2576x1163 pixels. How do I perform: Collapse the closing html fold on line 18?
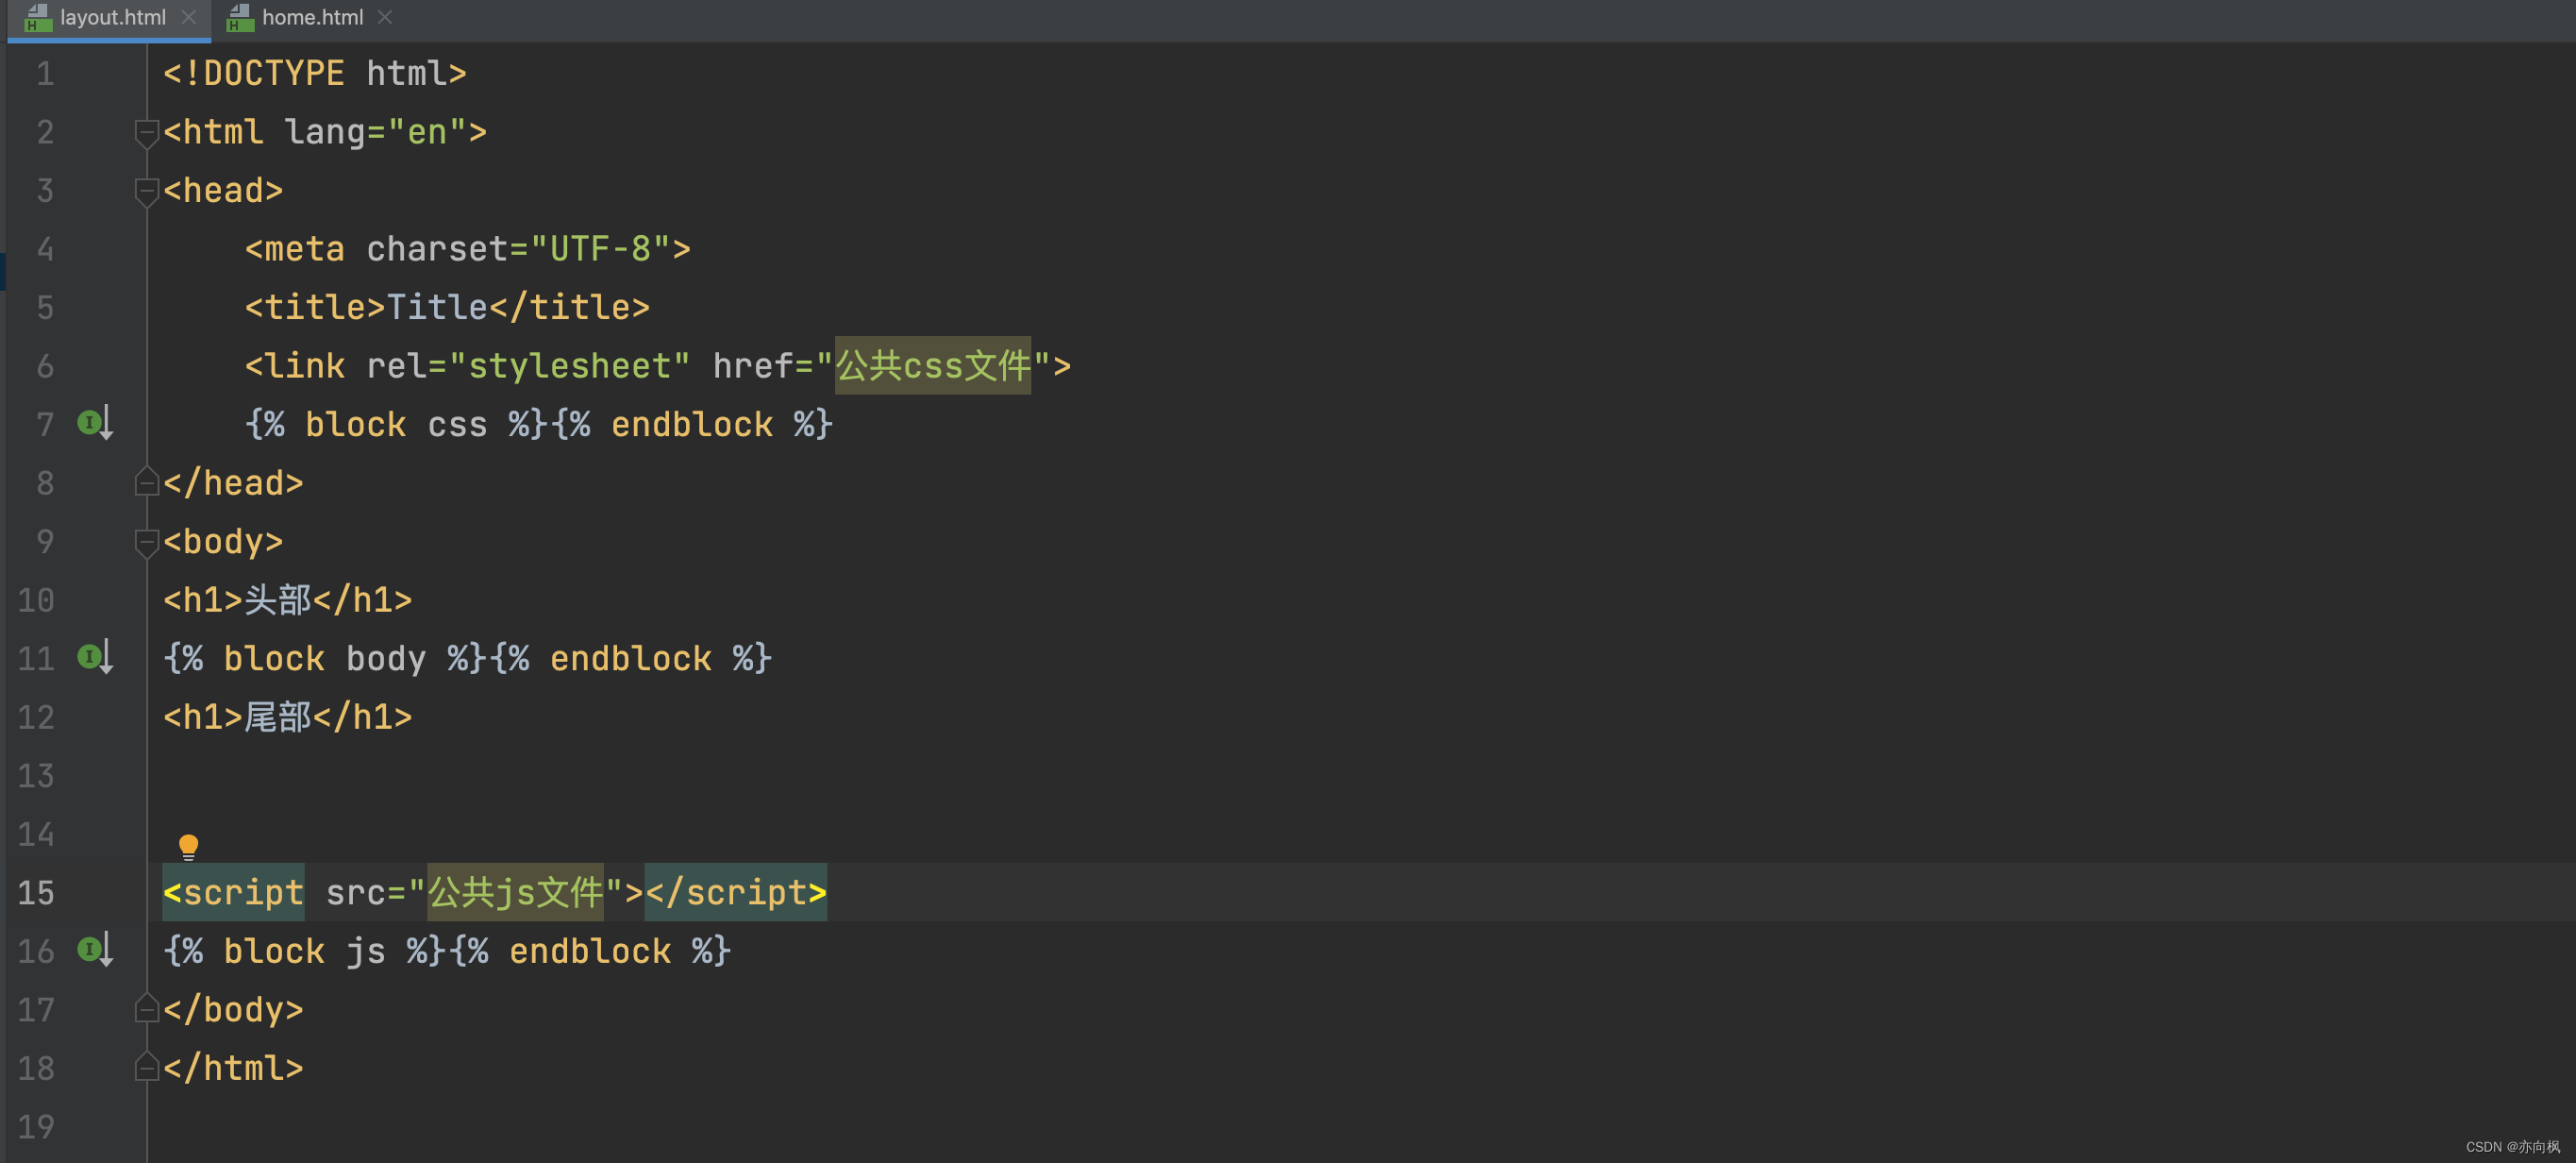coord(146,1068)
